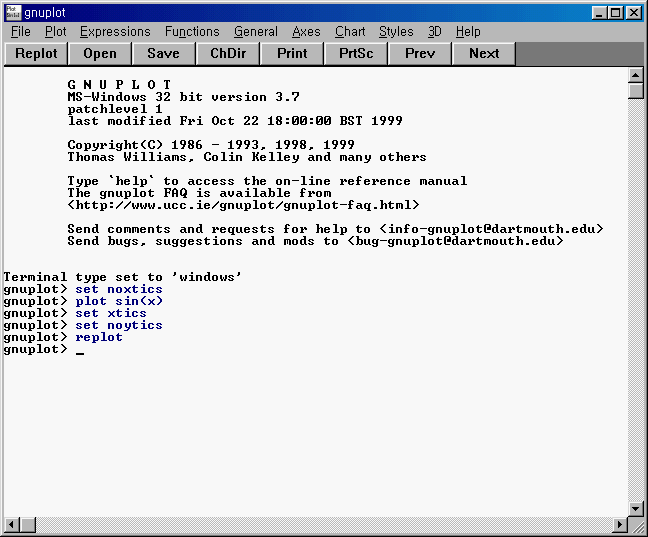Maximize the gnuplot window
The image size is (648, 537).
(615, 13)
